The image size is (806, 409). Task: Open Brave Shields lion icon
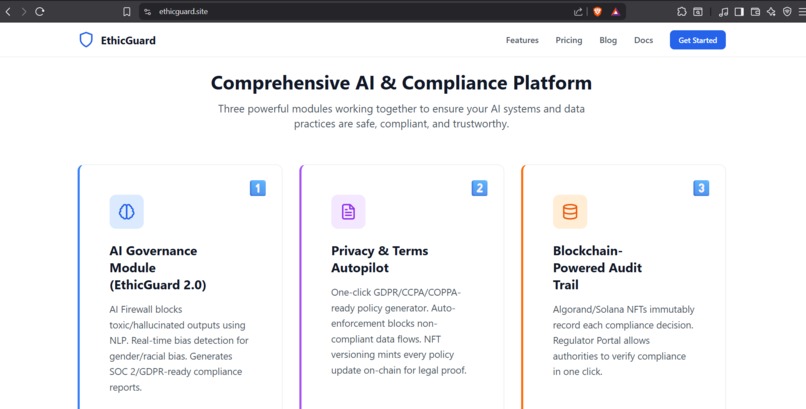(x=597, y=11)
